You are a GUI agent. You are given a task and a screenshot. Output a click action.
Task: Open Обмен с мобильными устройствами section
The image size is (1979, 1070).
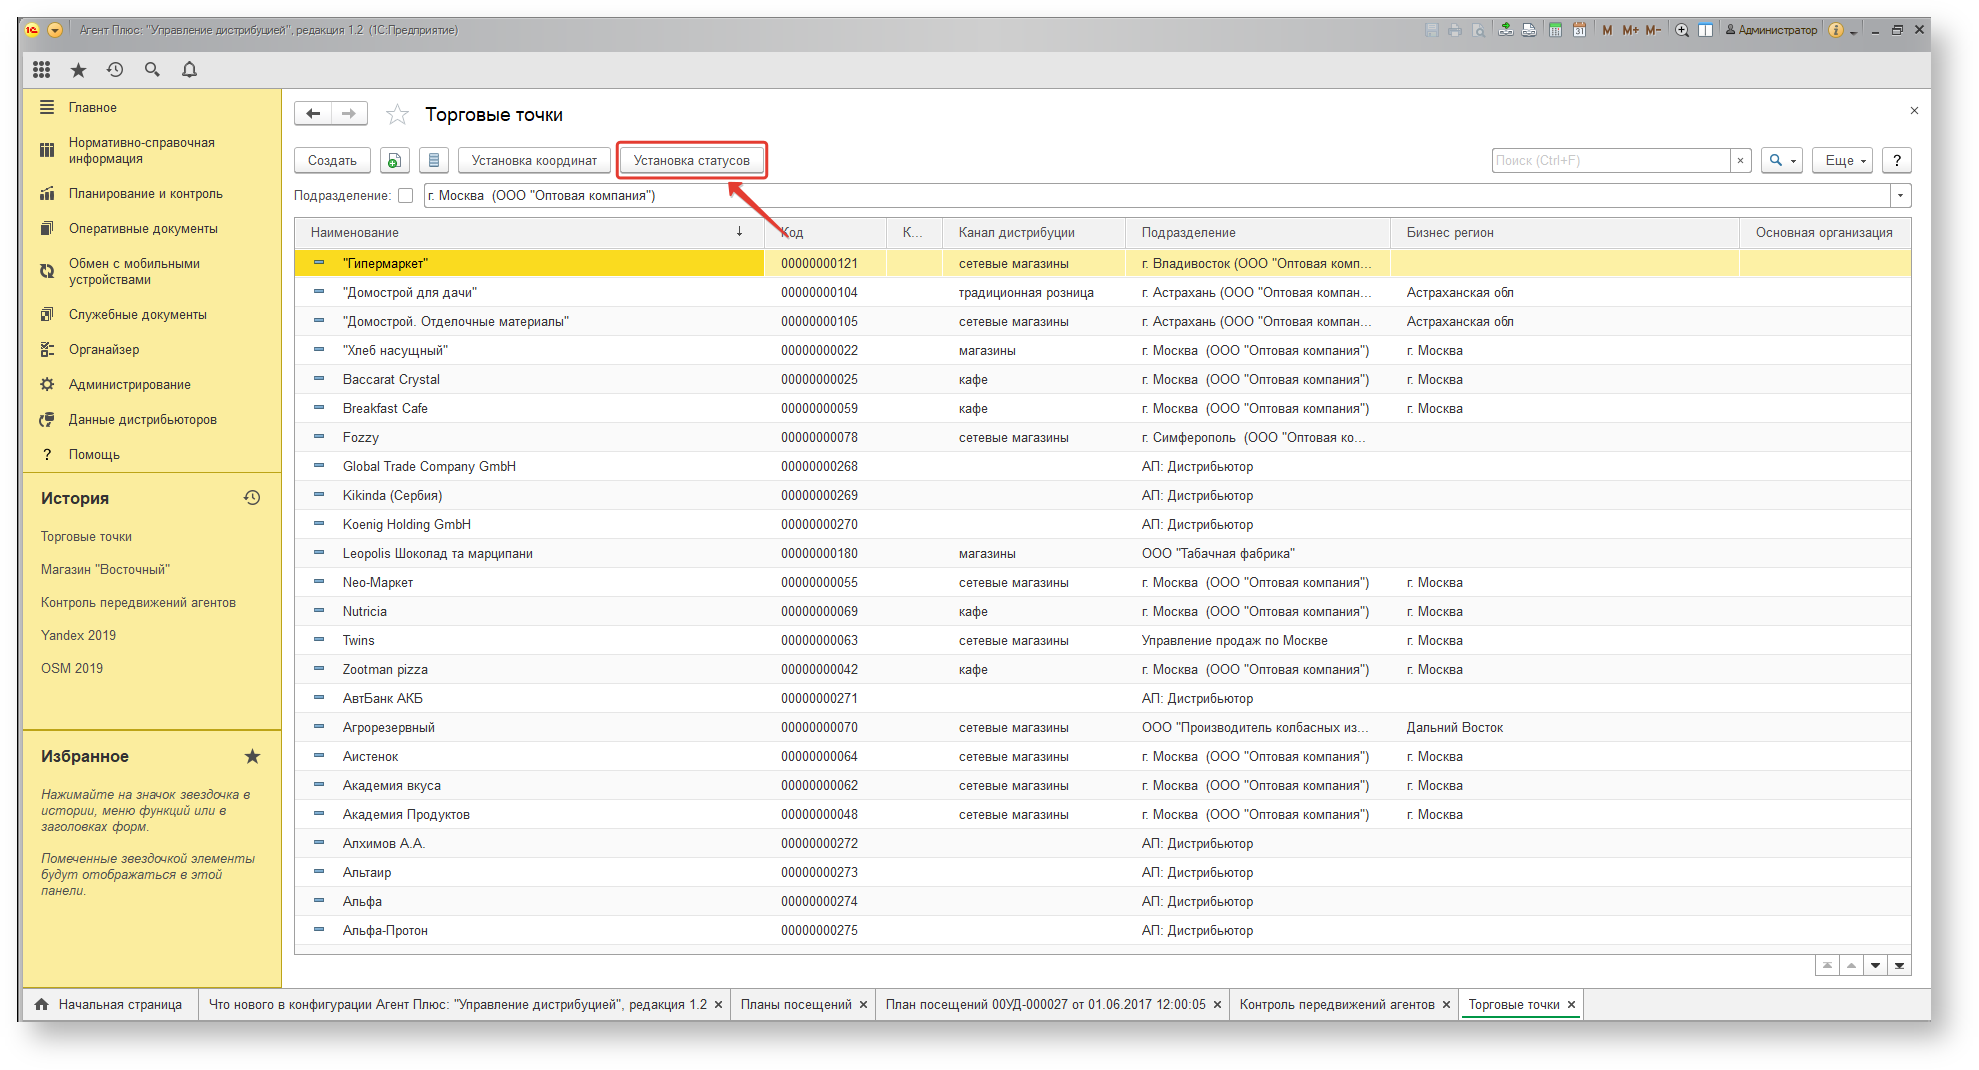pos(152,272)
